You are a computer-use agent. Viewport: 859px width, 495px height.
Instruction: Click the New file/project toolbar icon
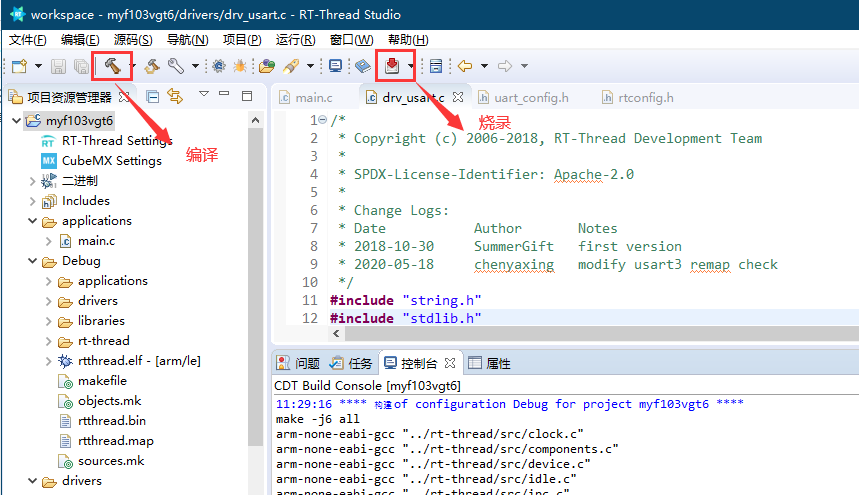click(x=19, y=66)
